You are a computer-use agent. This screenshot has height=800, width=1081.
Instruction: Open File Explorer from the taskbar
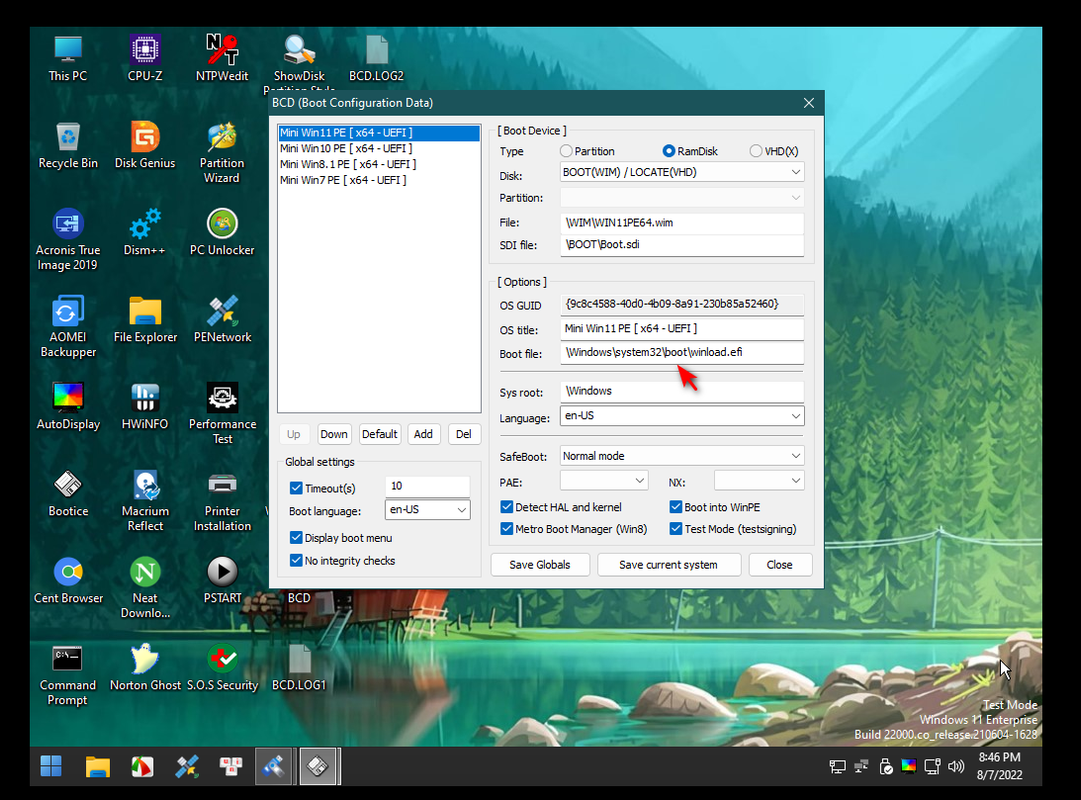tap(97, 766)
